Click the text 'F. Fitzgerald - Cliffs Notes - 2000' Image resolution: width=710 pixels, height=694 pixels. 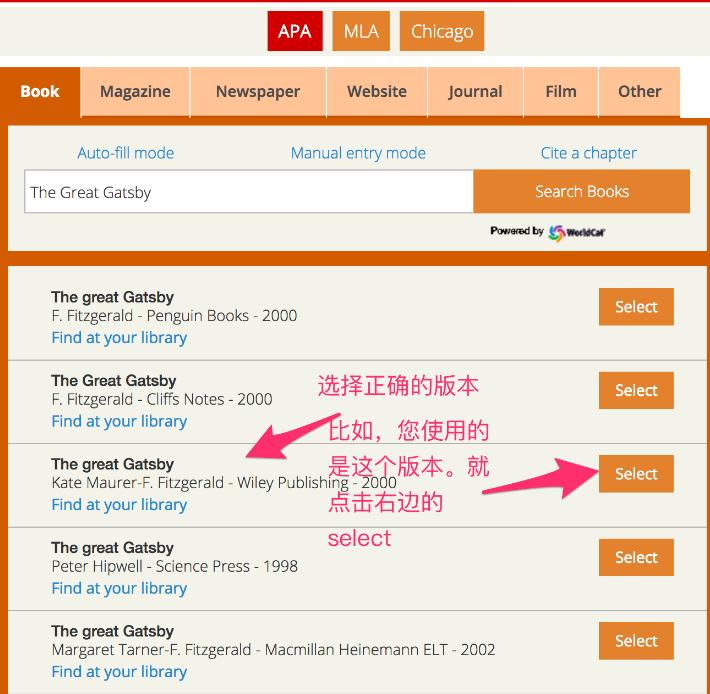(x=162, y=399)
